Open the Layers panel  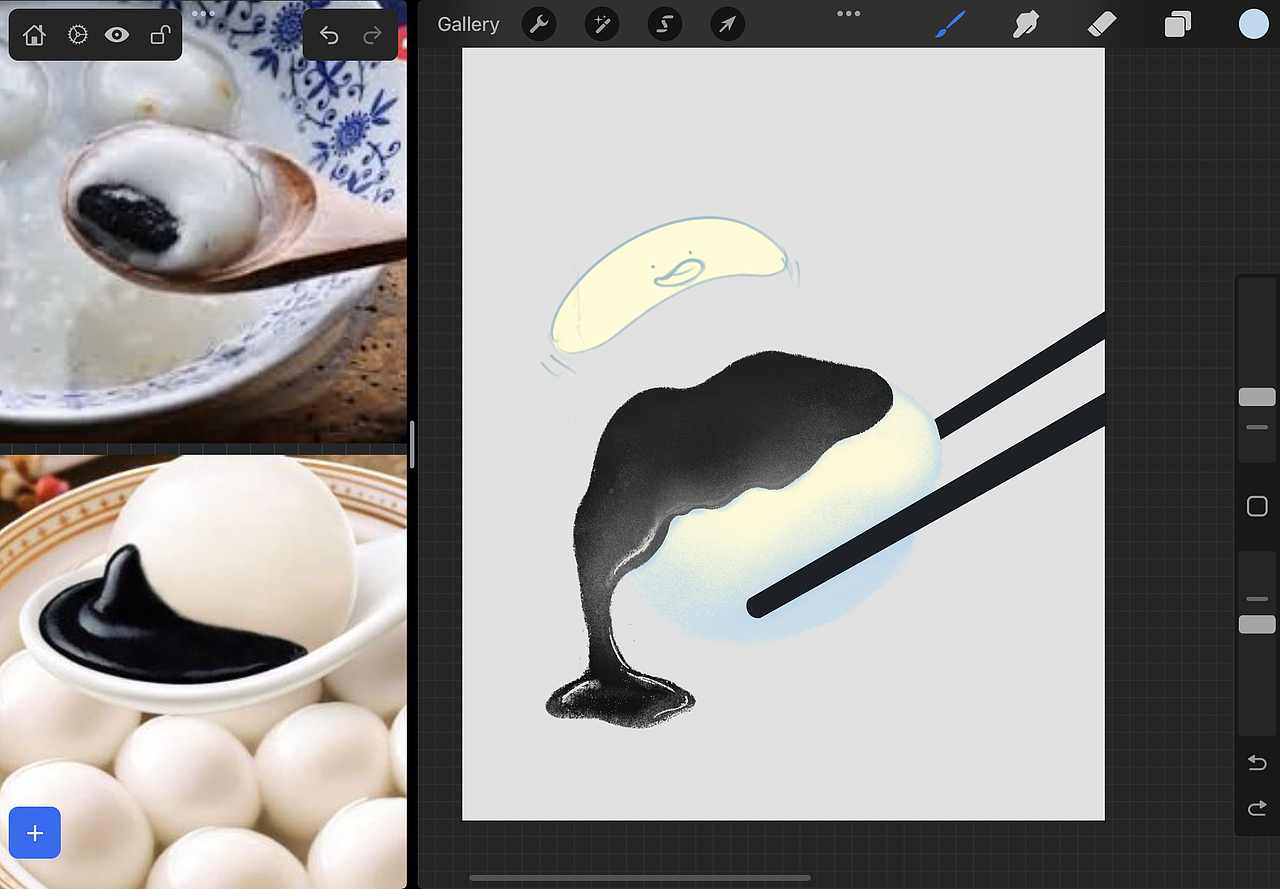pos(1178,25)
